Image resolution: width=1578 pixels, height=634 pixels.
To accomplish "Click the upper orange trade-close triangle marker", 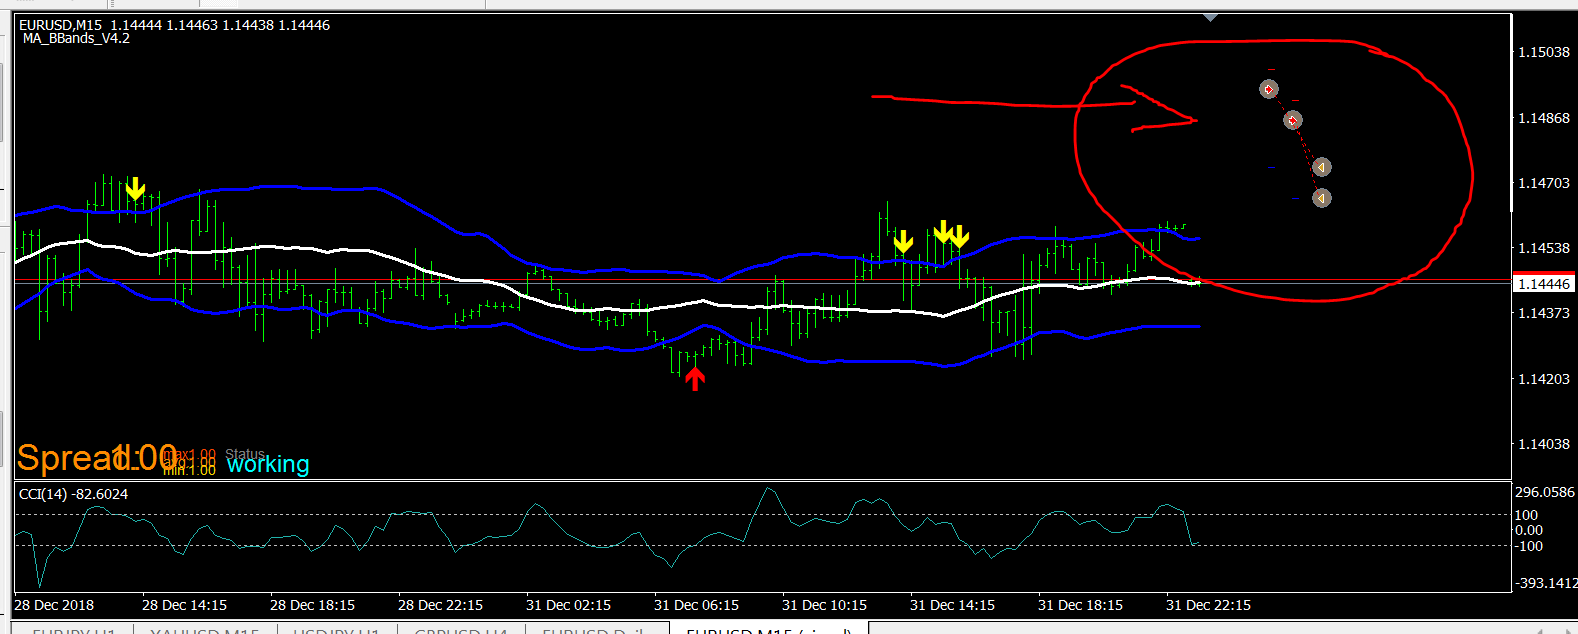I will tap(1321, 167).
